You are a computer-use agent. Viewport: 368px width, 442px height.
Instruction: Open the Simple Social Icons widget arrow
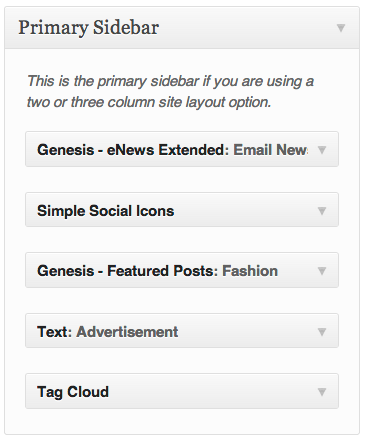pos(322,211)
